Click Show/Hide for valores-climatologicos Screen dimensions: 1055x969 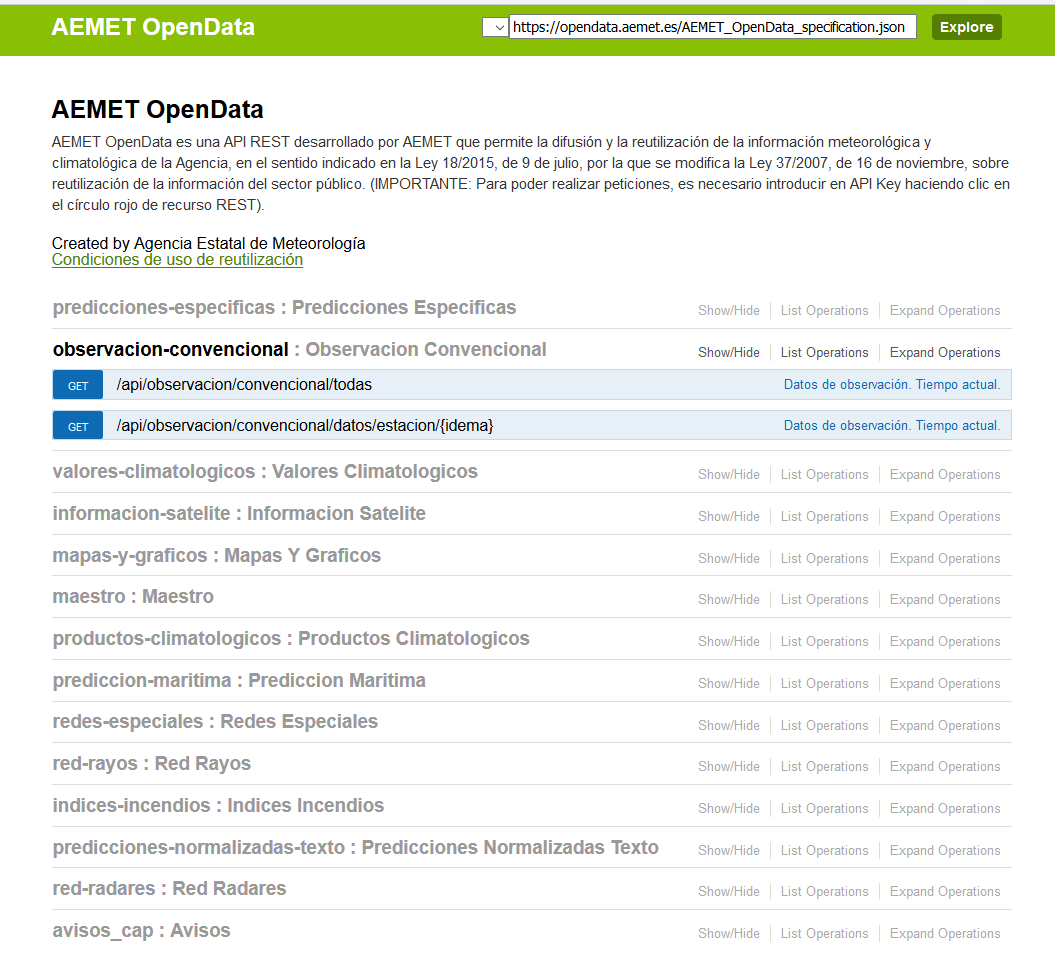coord(729,474)
